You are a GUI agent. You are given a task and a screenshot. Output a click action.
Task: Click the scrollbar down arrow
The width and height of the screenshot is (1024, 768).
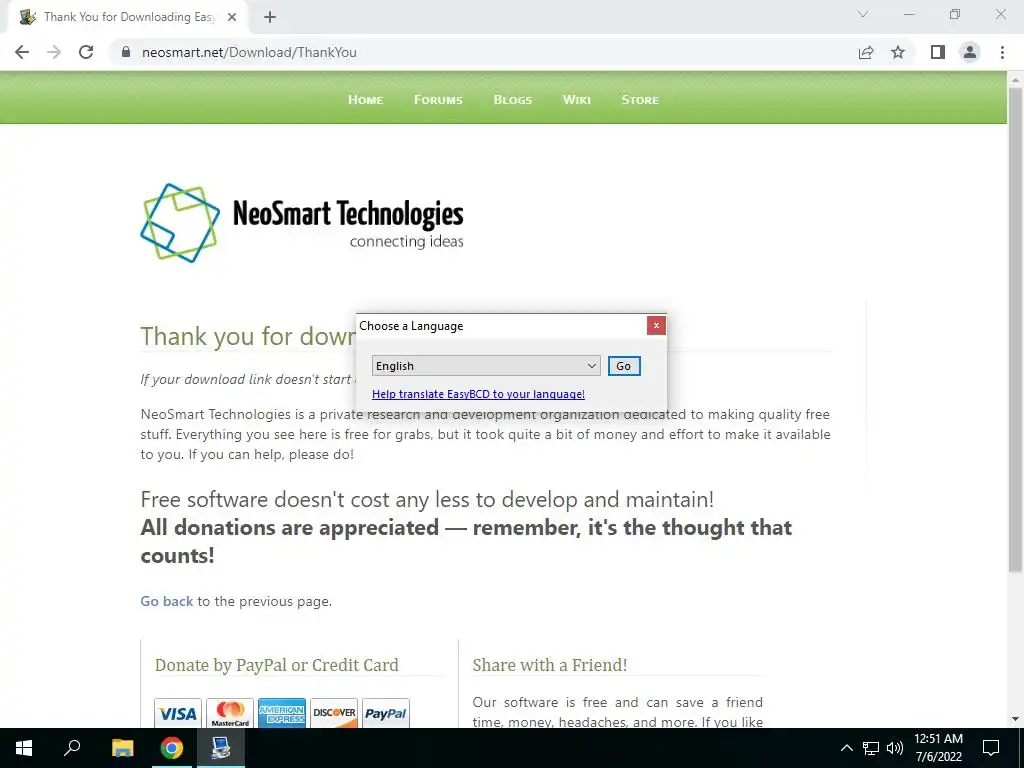1015,719
